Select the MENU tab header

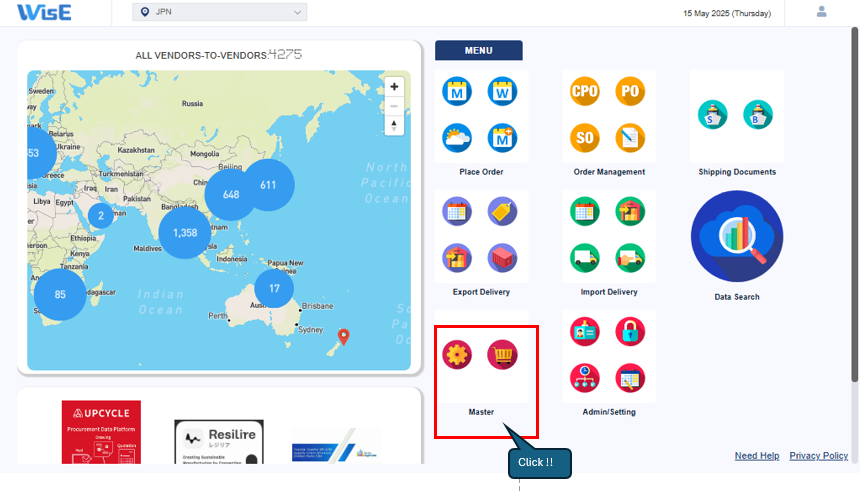(478, 50)
